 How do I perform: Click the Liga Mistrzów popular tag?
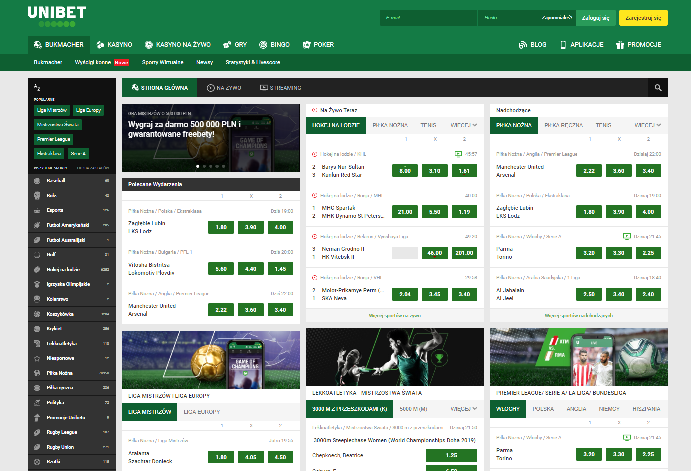(52, 110)
